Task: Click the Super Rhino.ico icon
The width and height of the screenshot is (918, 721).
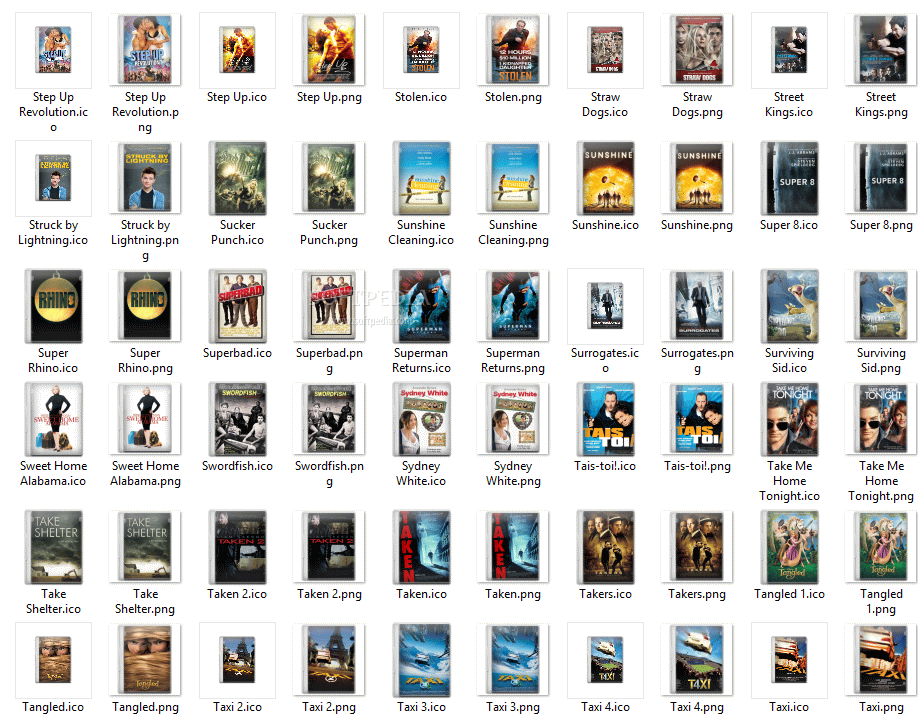Action: click(x=53, y=306)
